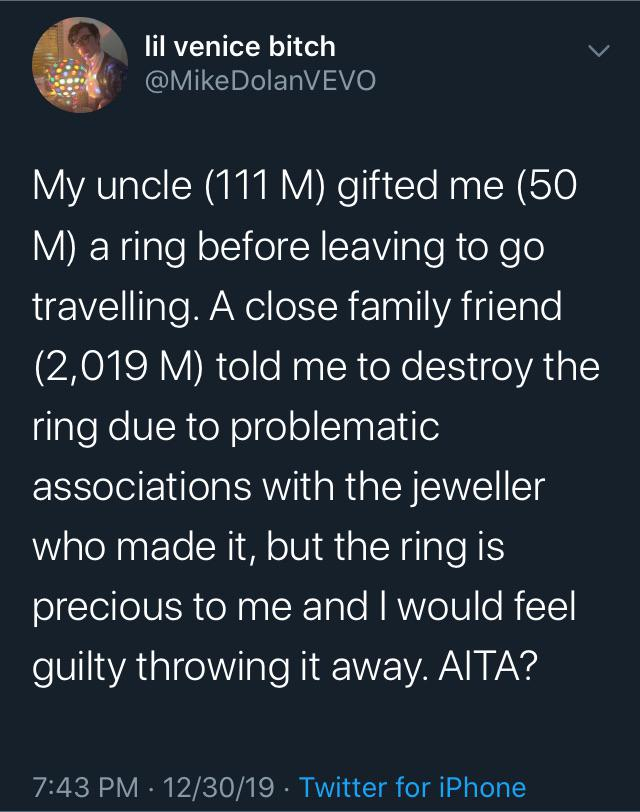
Task: Click the word jeweller in the tweet
Action: pos(478,487)
